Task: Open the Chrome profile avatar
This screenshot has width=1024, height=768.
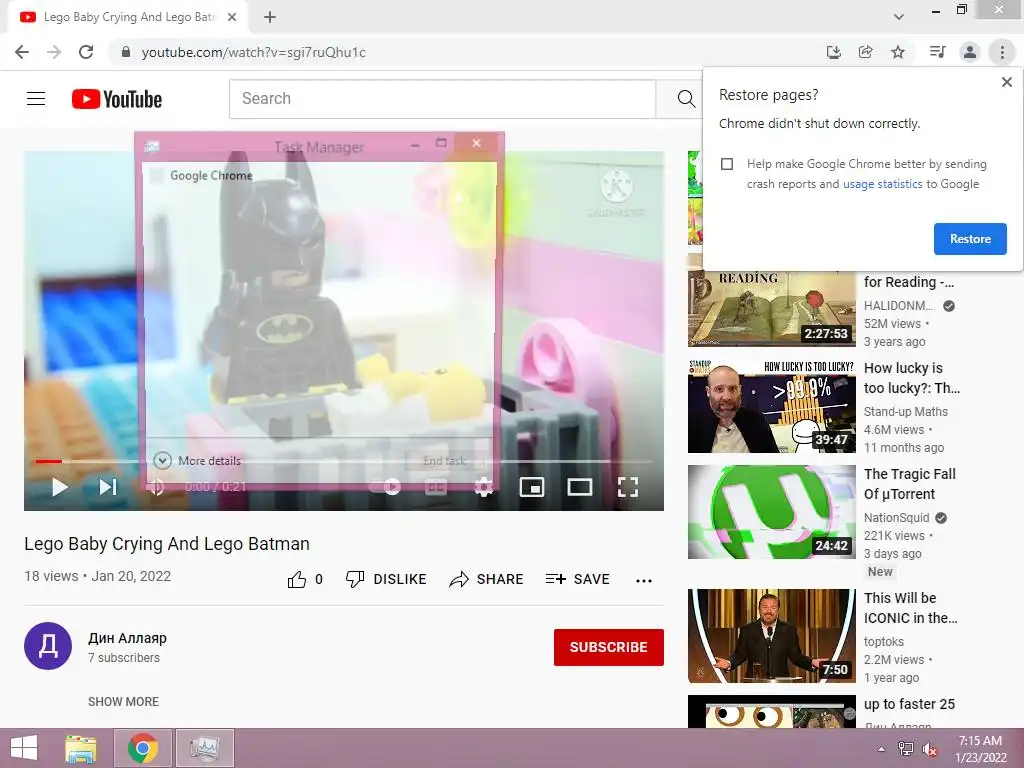Action: [970, 52]
